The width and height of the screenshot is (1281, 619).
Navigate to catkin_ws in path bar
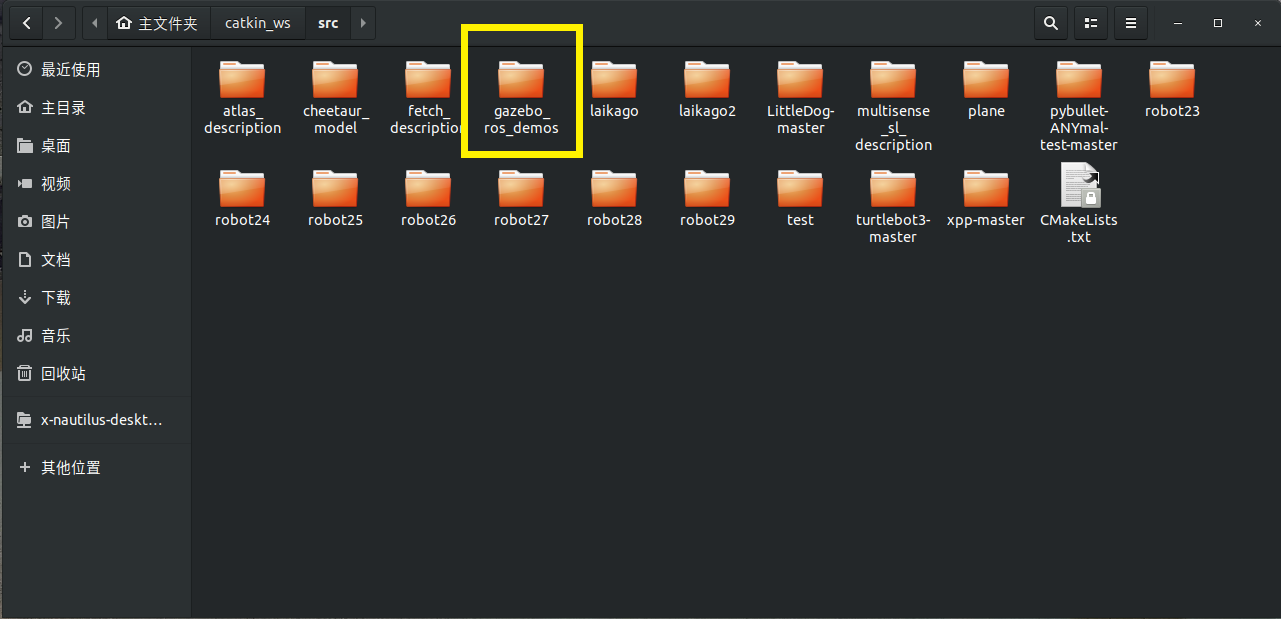pyautogui.click(x=258, y=22)
